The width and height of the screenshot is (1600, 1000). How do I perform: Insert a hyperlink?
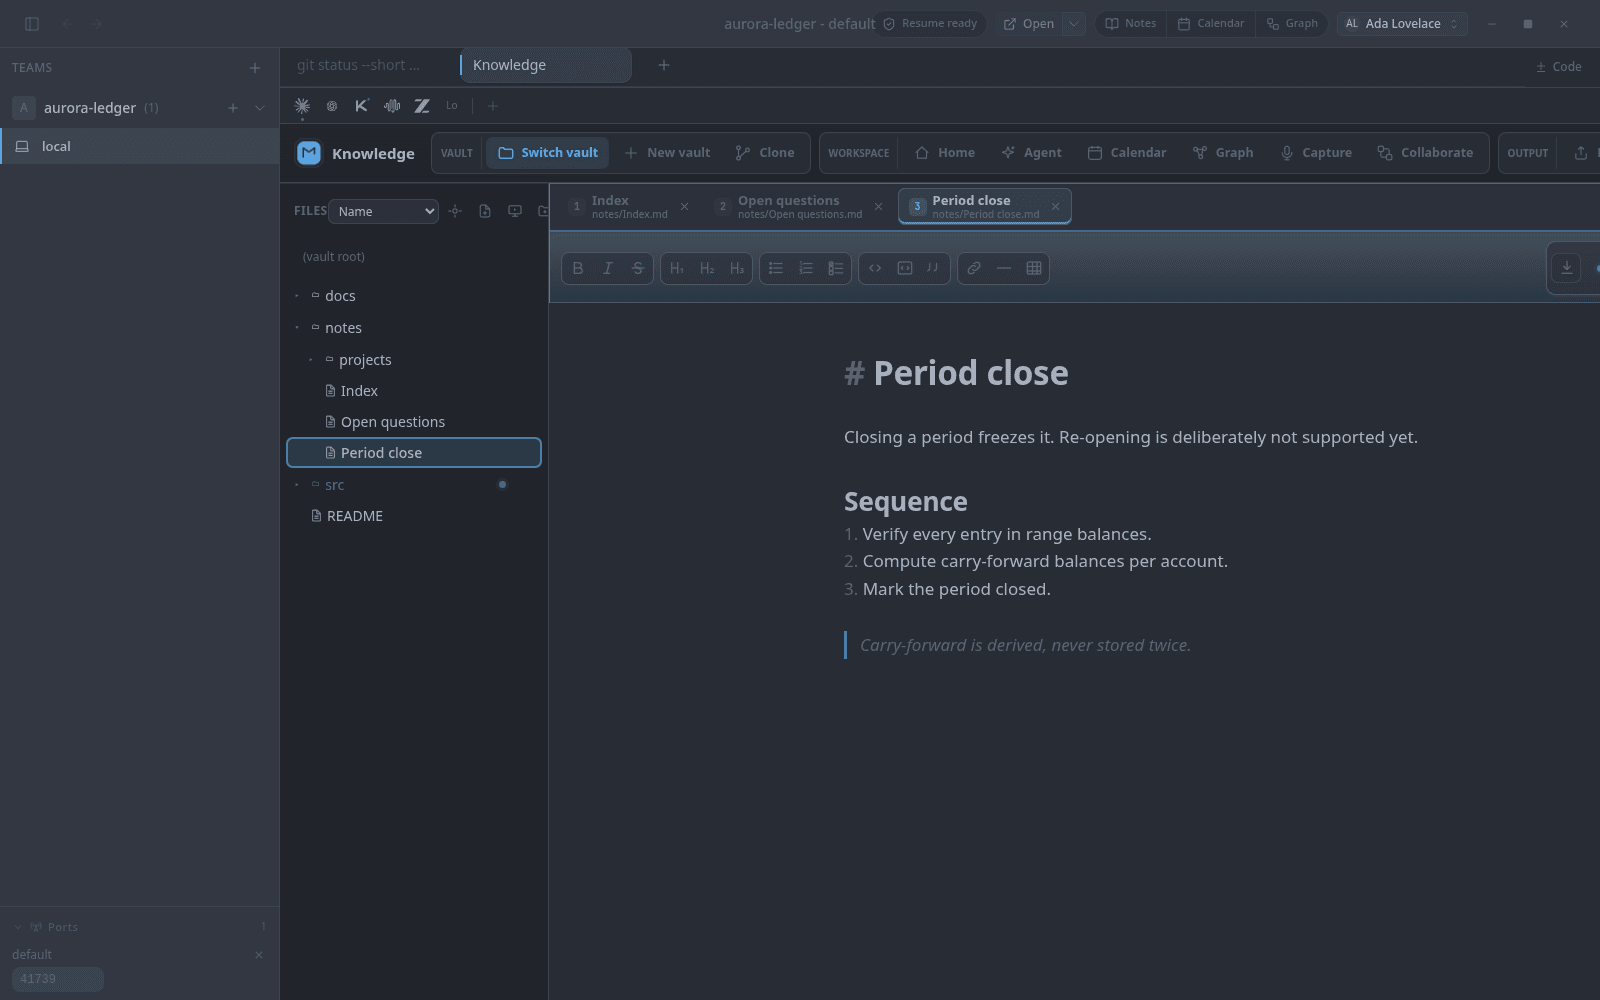click(x=974, y=268)
